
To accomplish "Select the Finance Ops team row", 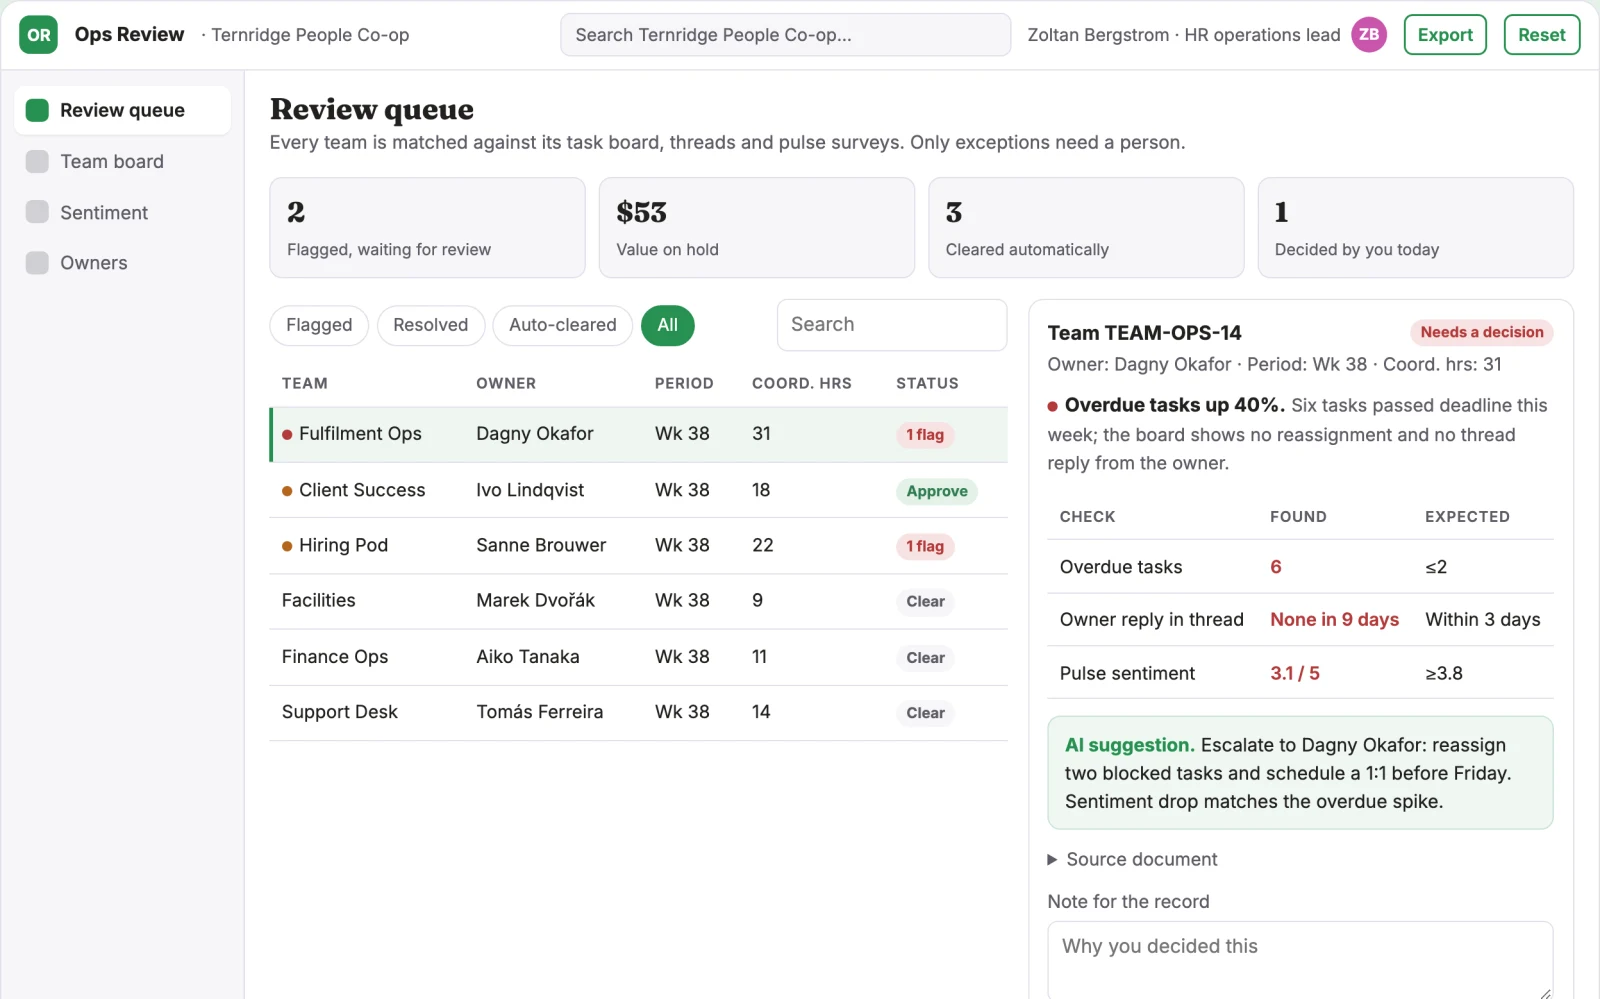I will pyautogui.click(x=638, y=657).
